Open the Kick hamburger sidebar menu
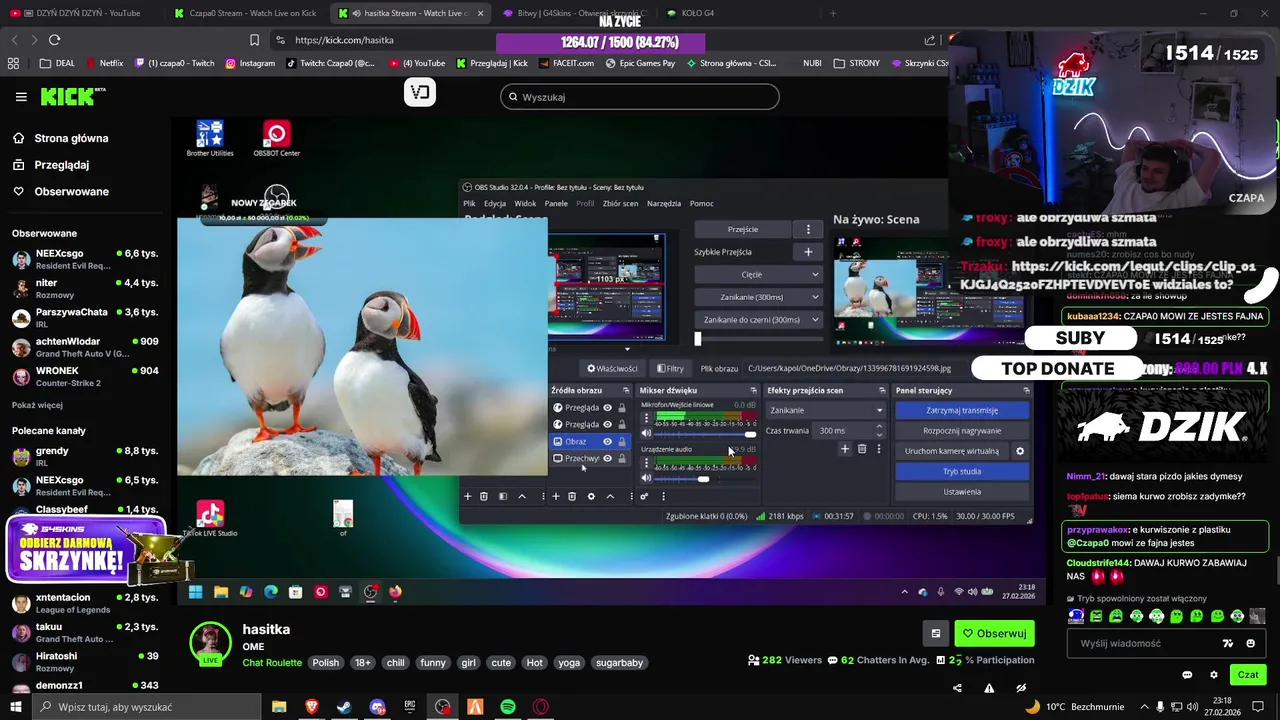Viewport: 1280px width, 720px height. (x=21, y=97)
